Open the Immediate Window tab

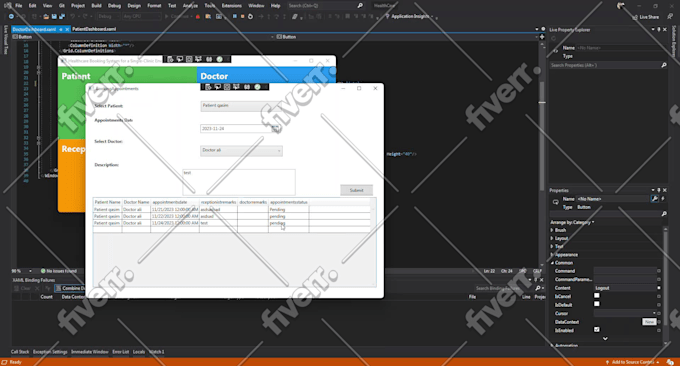[x=90, y=352]
